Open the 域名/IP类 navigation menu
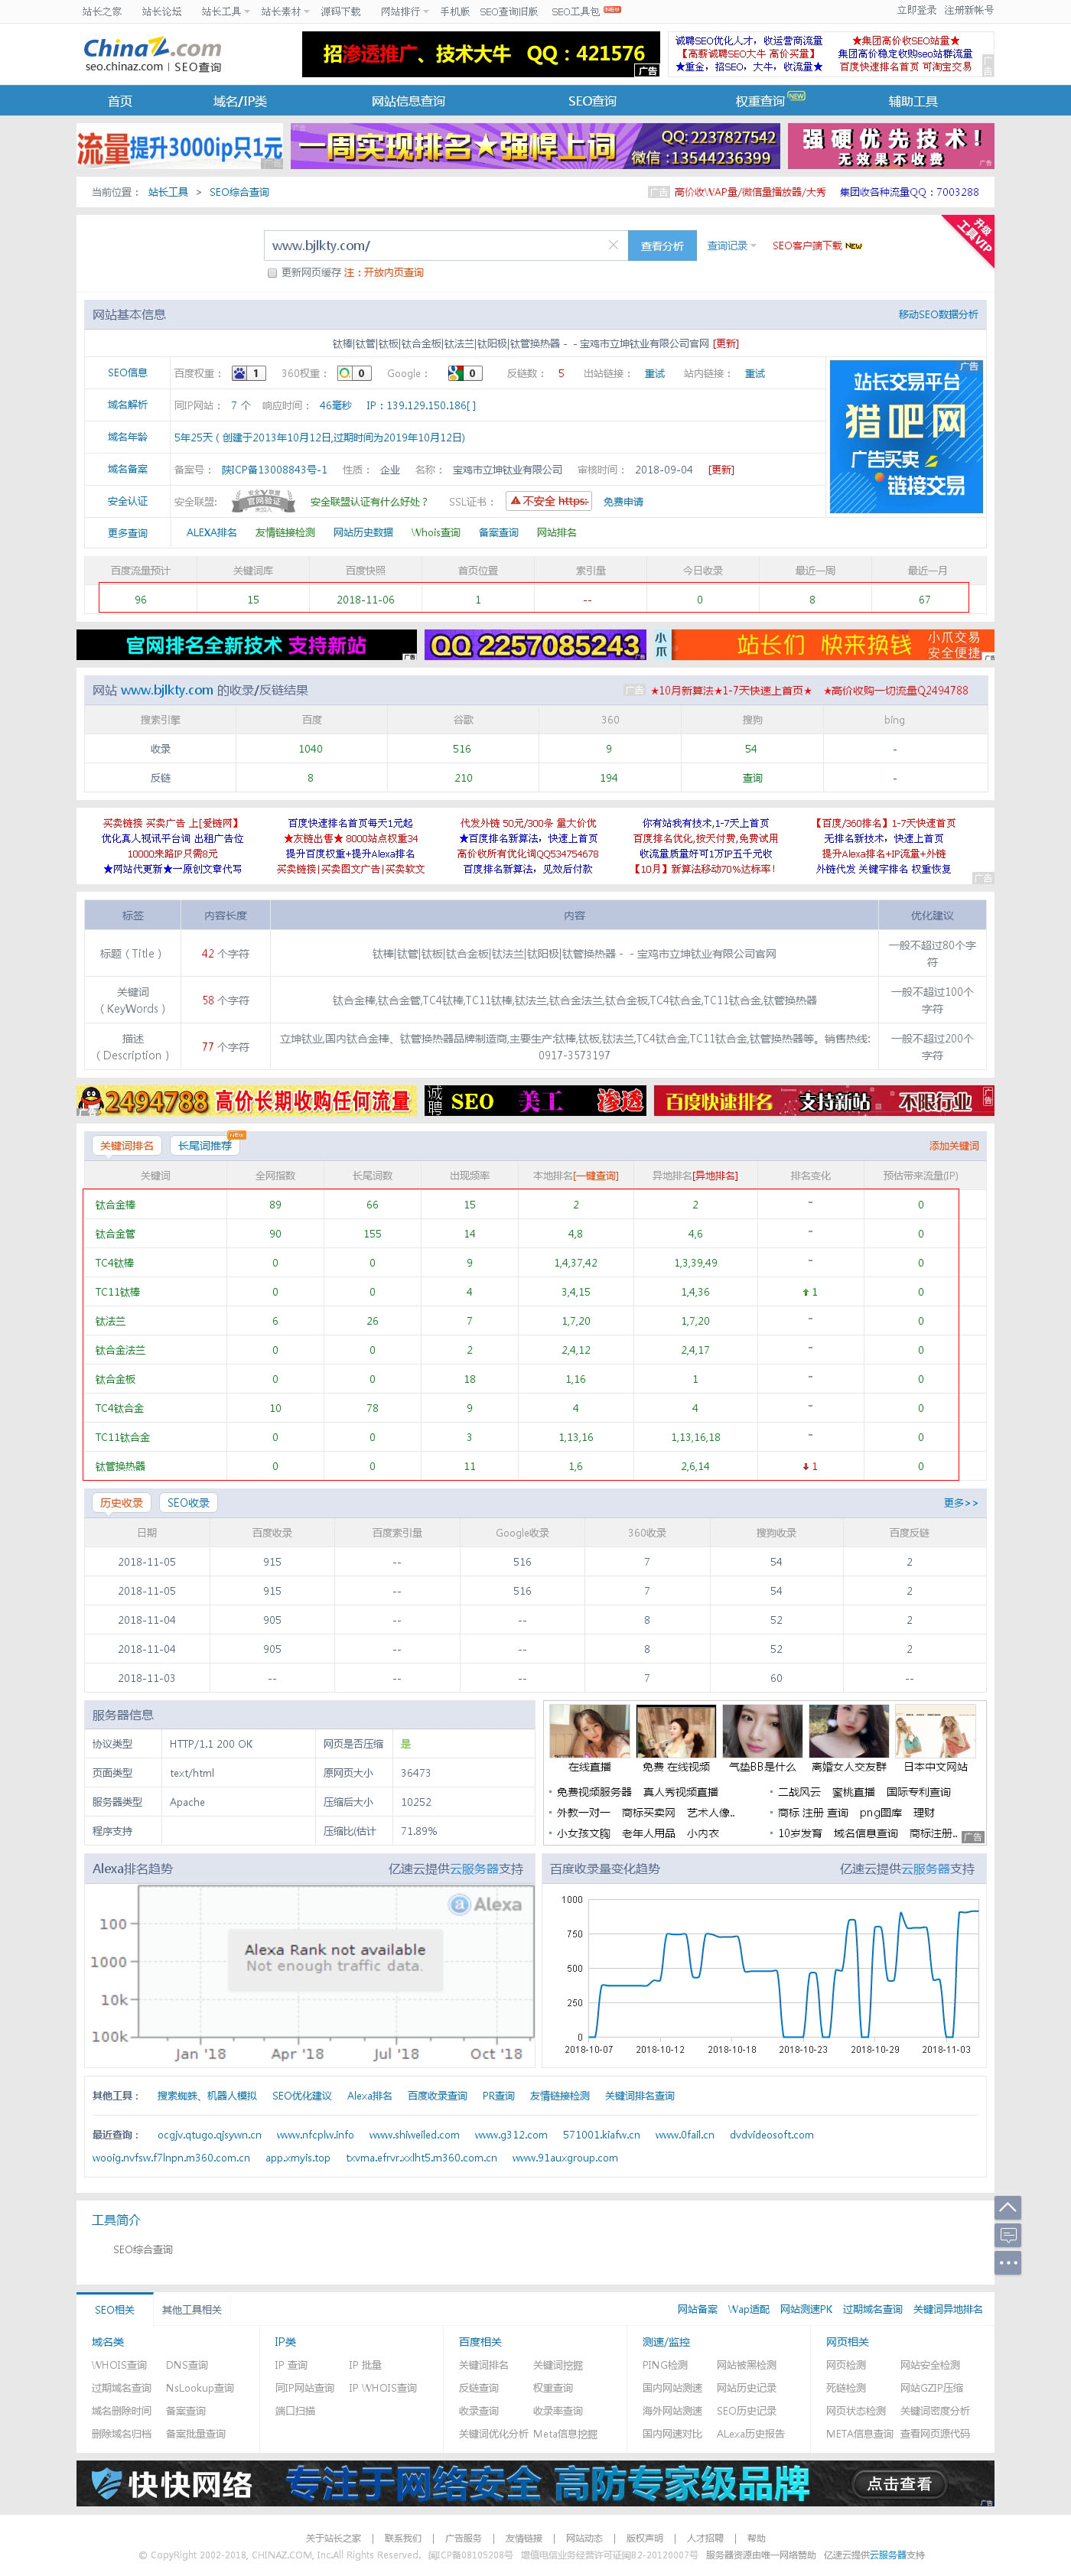1071x2576 pixels. 240,101
